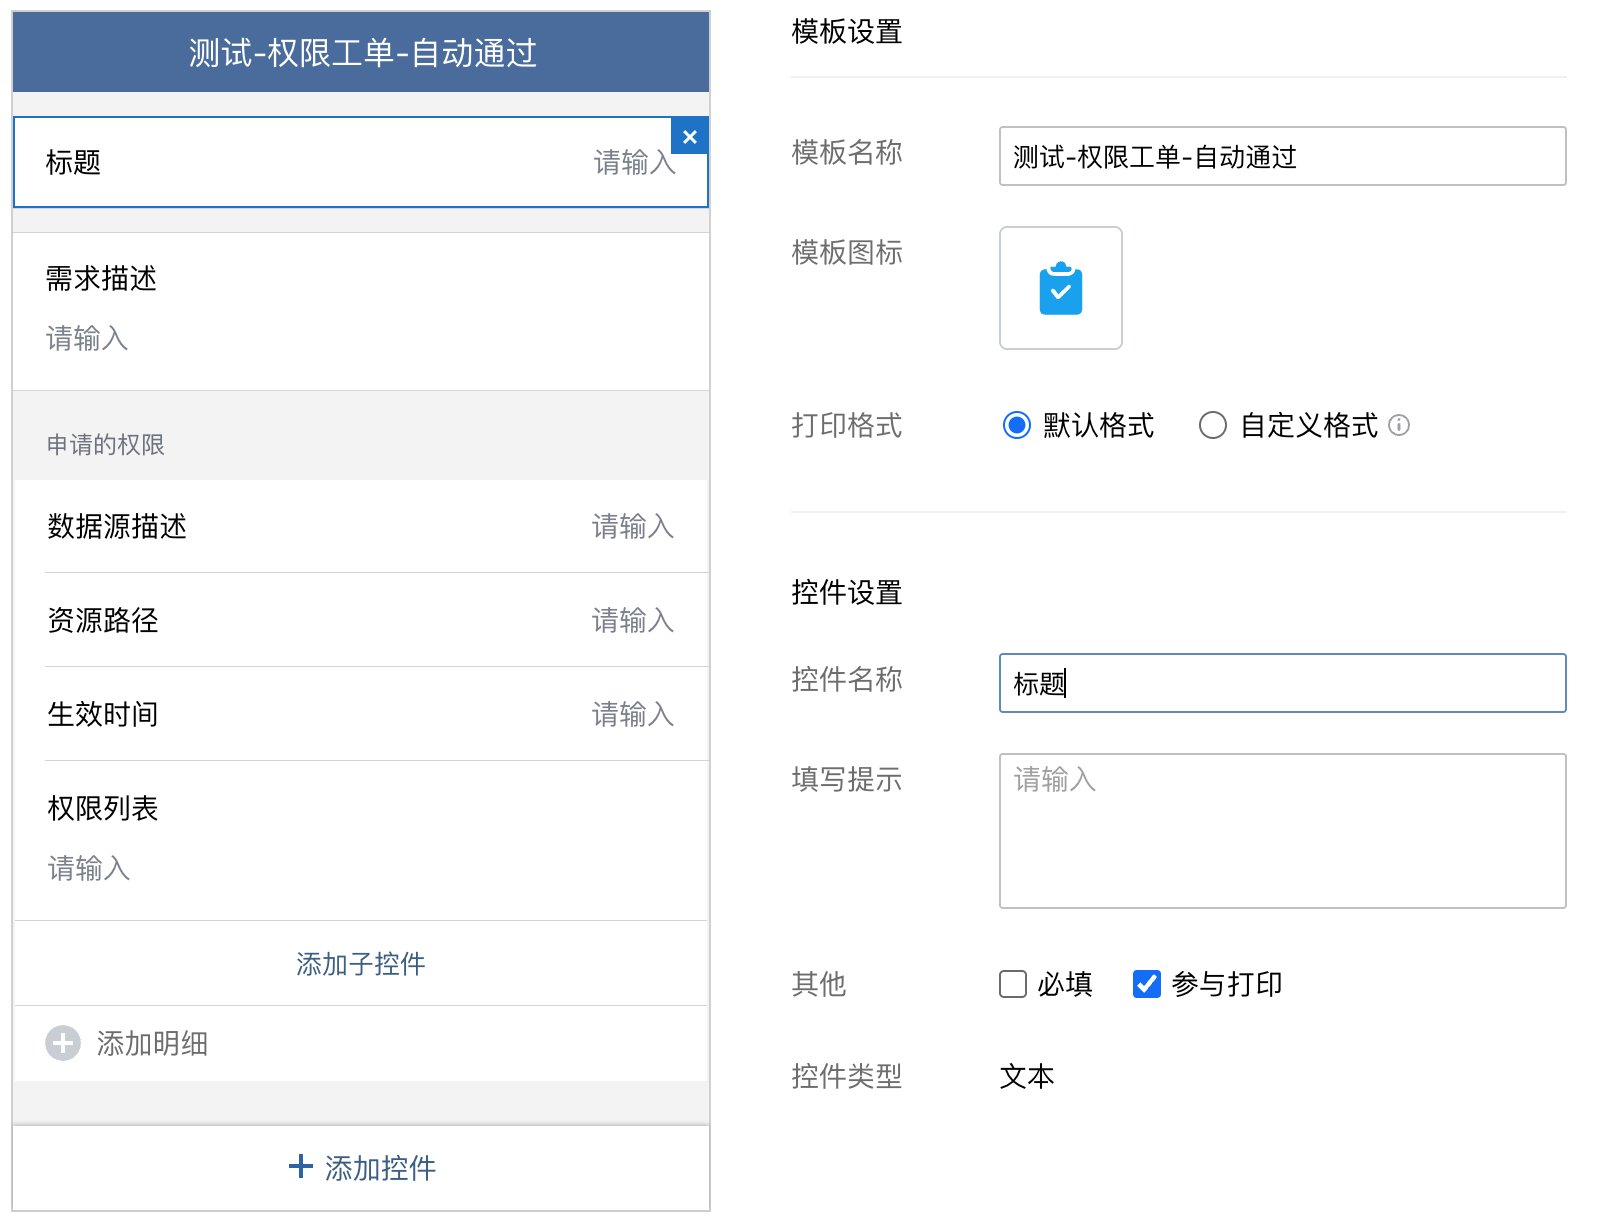Click the info icon next to 自定义格式
This screenshot has height=1230, width=1620.
coord(1400,425)
